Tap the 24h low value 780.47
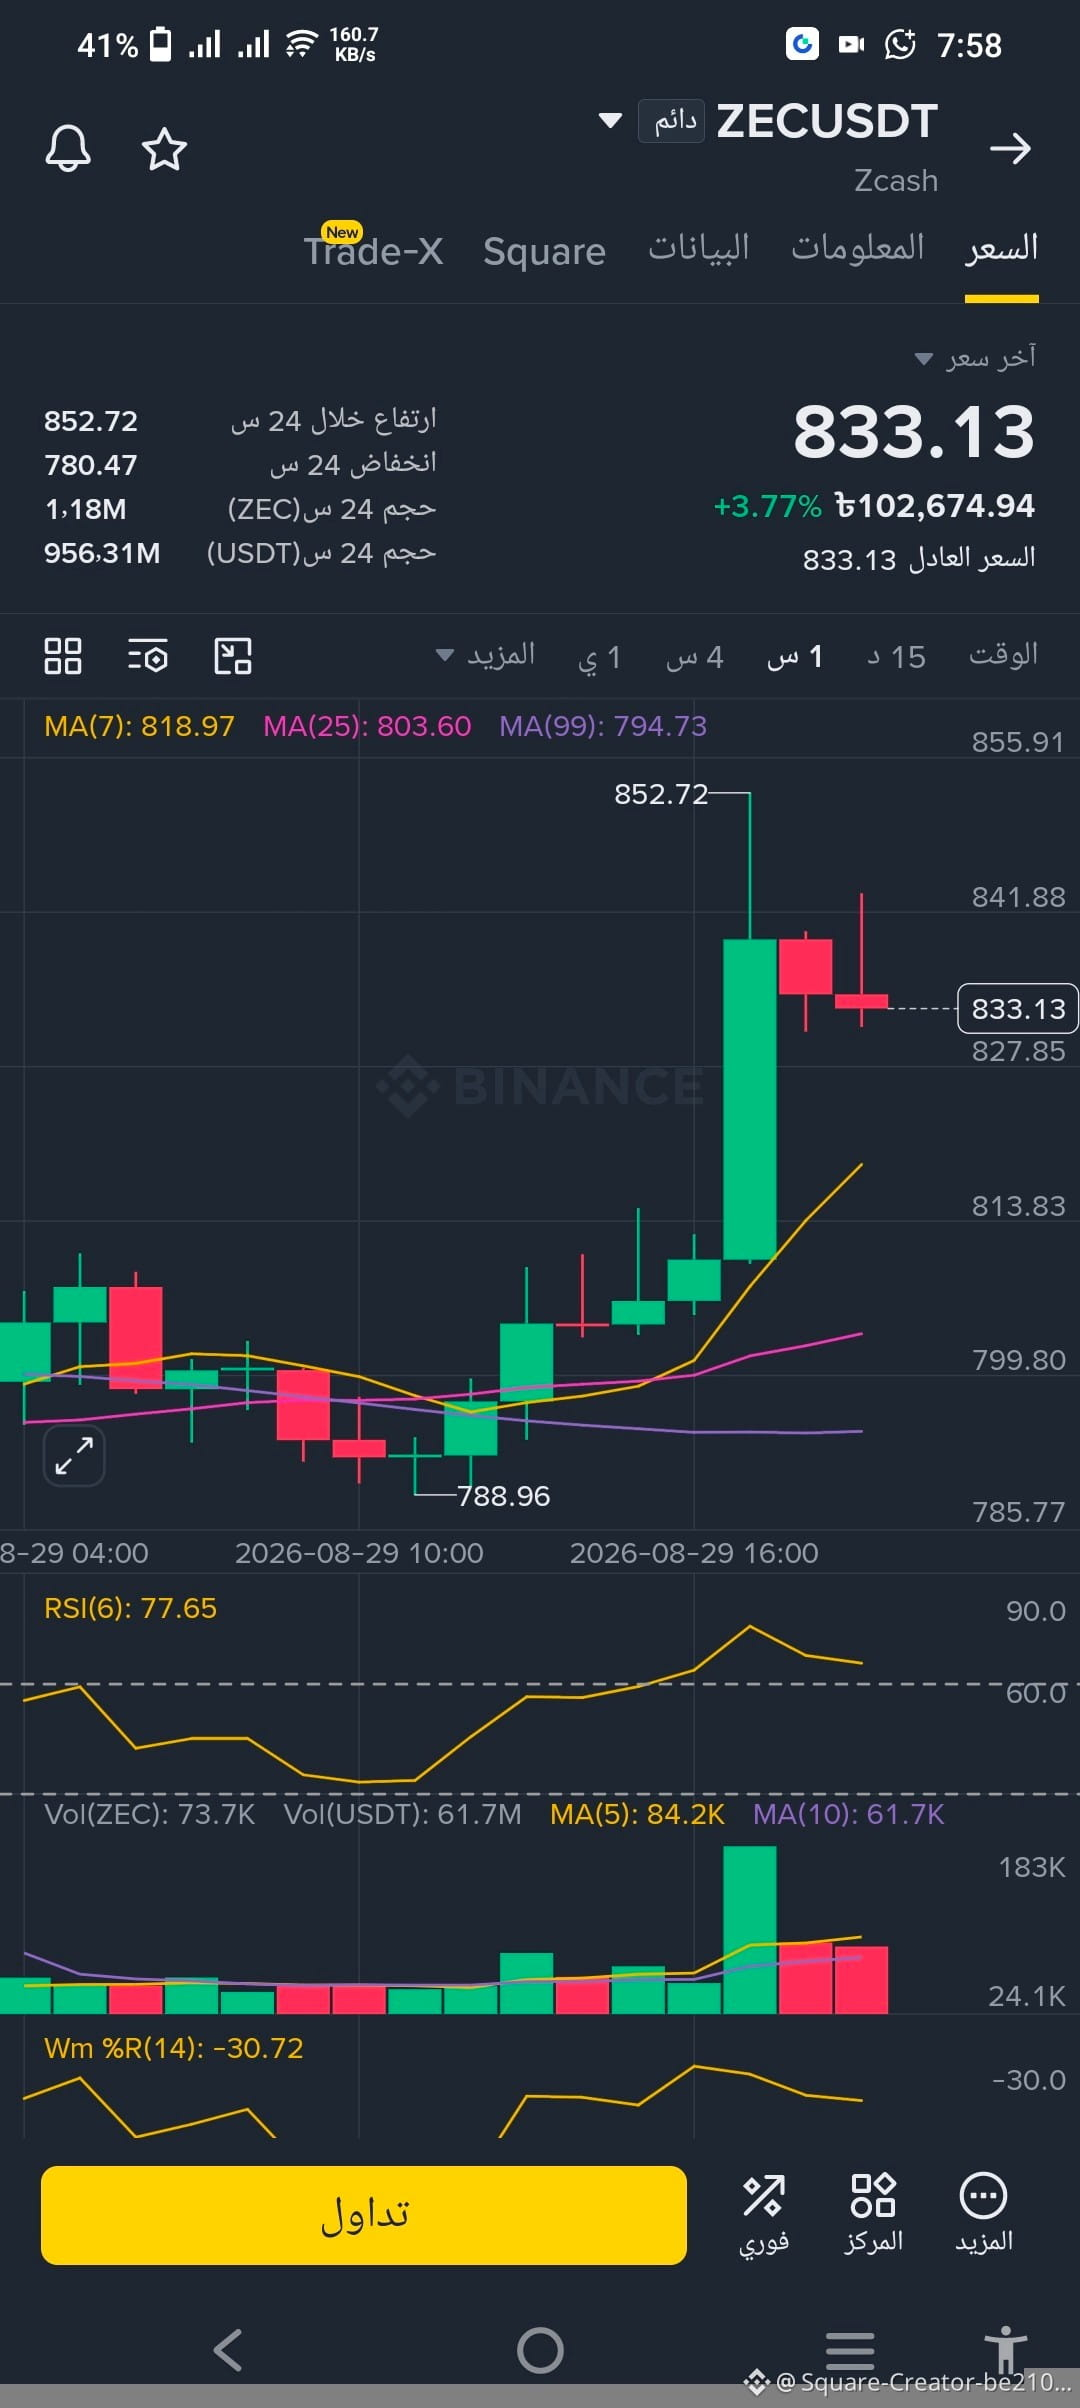1080x2408 pixels. (x=91, y=465)
